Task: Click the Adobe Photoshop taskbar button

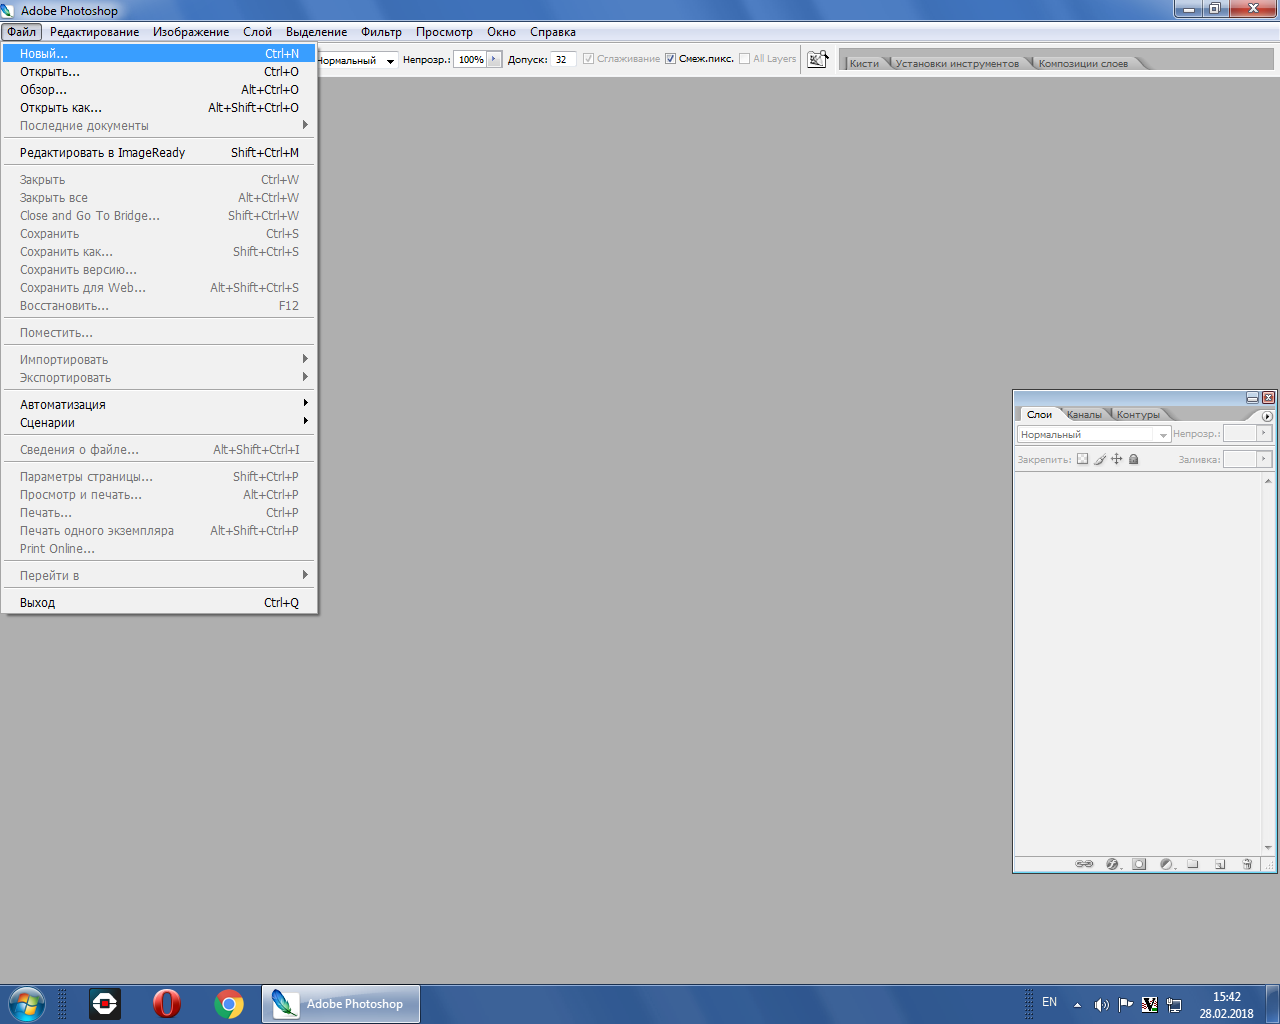Action: (341, 1003)
